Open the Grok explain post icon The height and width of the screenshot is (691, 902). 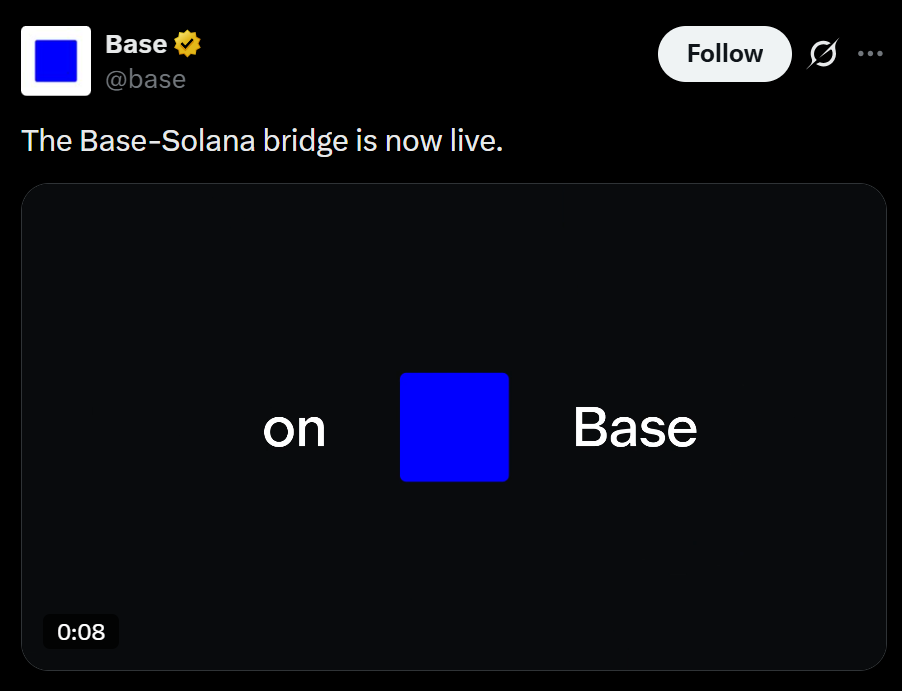822,54
